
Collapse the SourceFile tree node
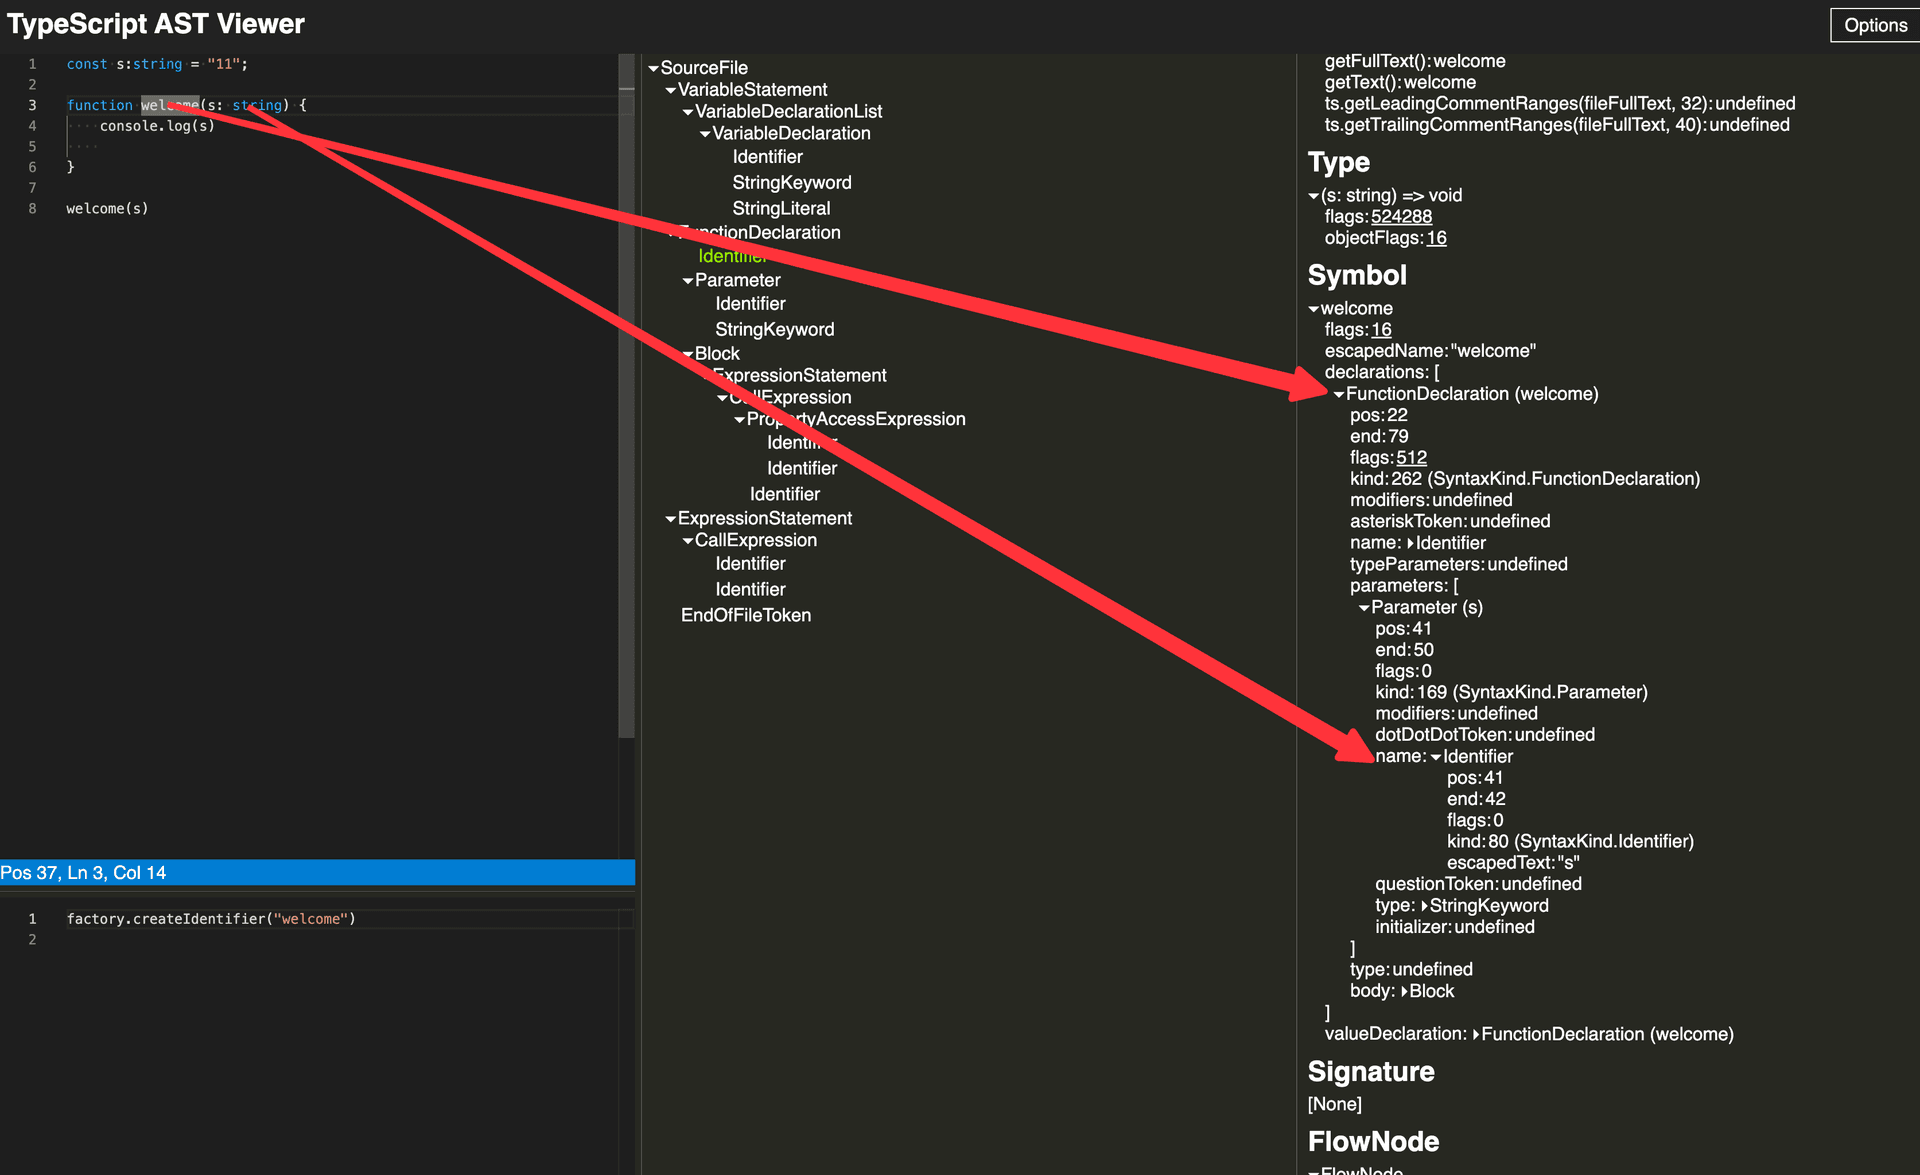tap(653, 69)
